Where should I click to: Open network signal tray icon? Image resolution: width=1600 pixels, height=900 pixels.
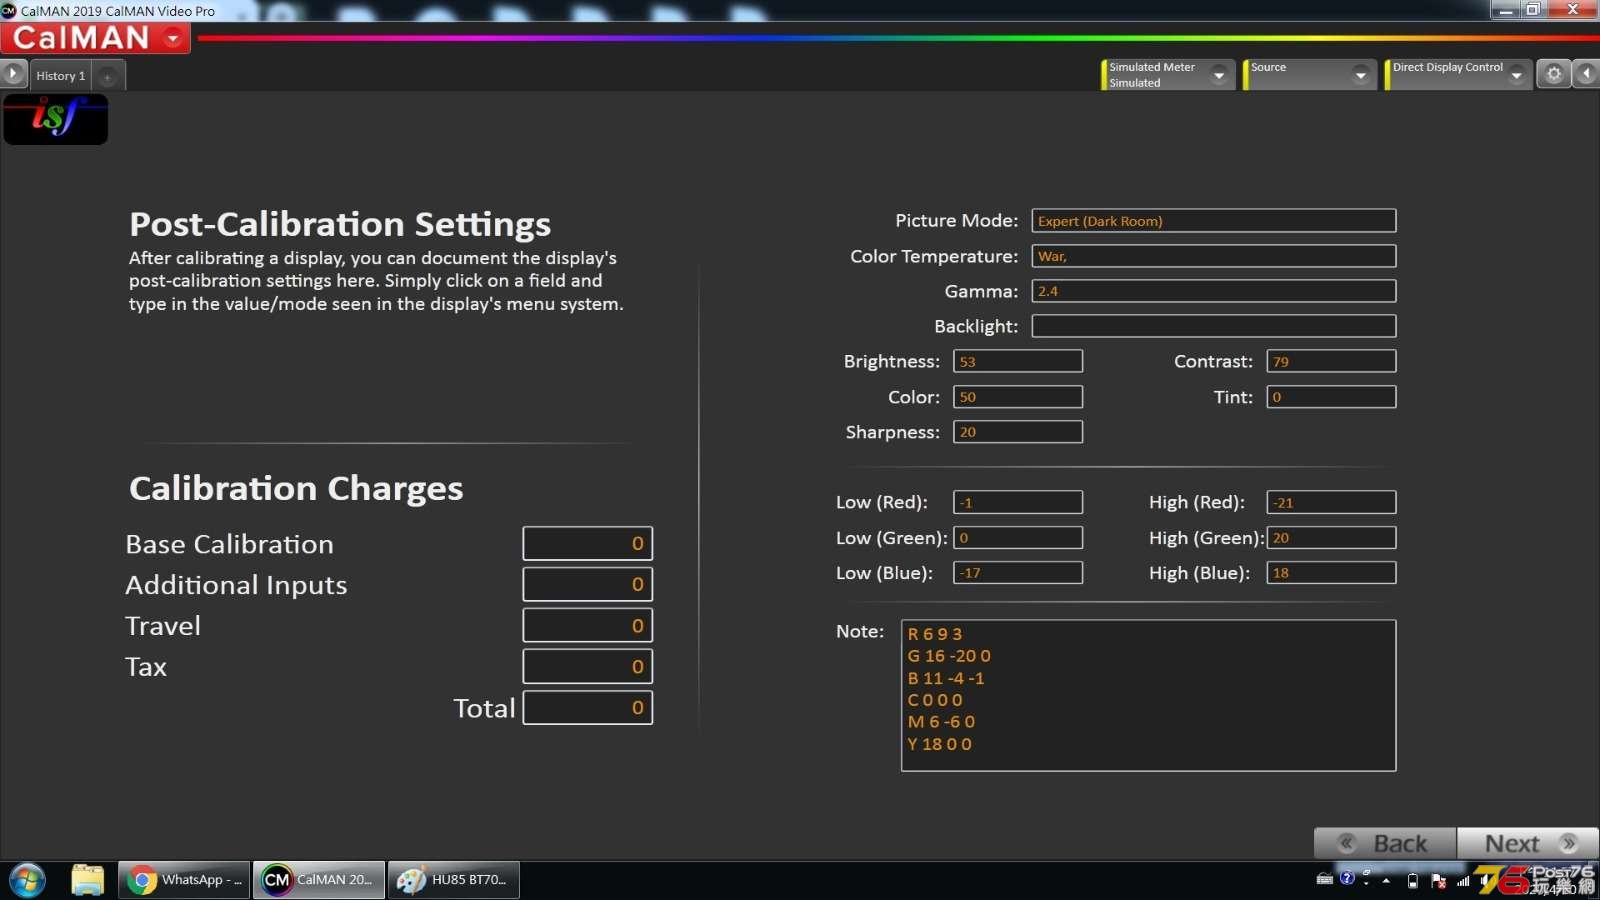[1463, 881]
